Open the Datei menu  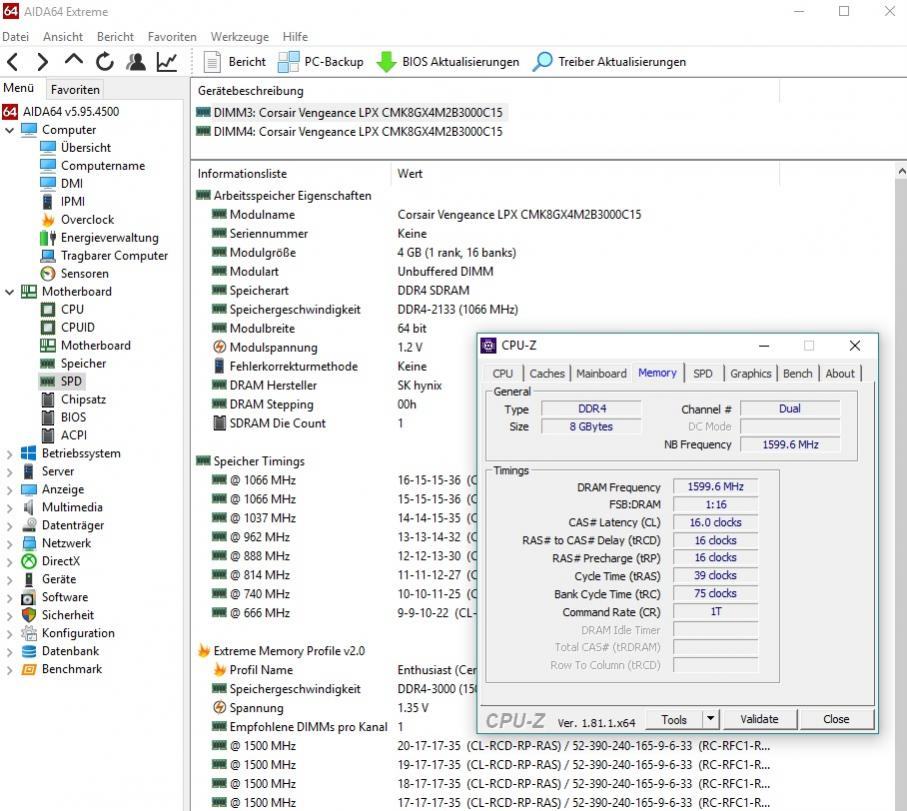coord(16,36)
